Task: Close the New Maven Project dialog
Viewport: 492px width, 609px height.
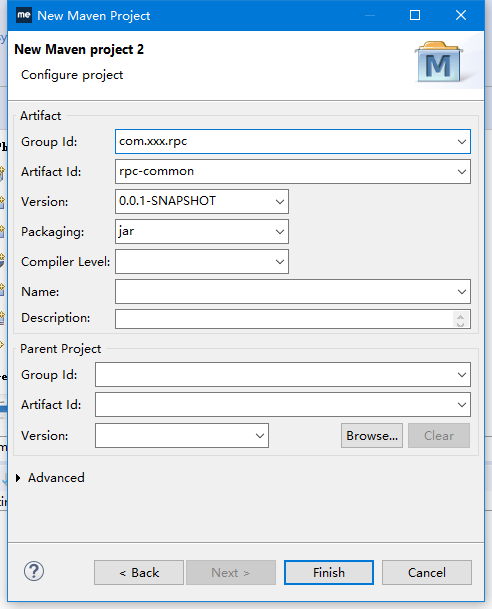Action: pos(461,15)
